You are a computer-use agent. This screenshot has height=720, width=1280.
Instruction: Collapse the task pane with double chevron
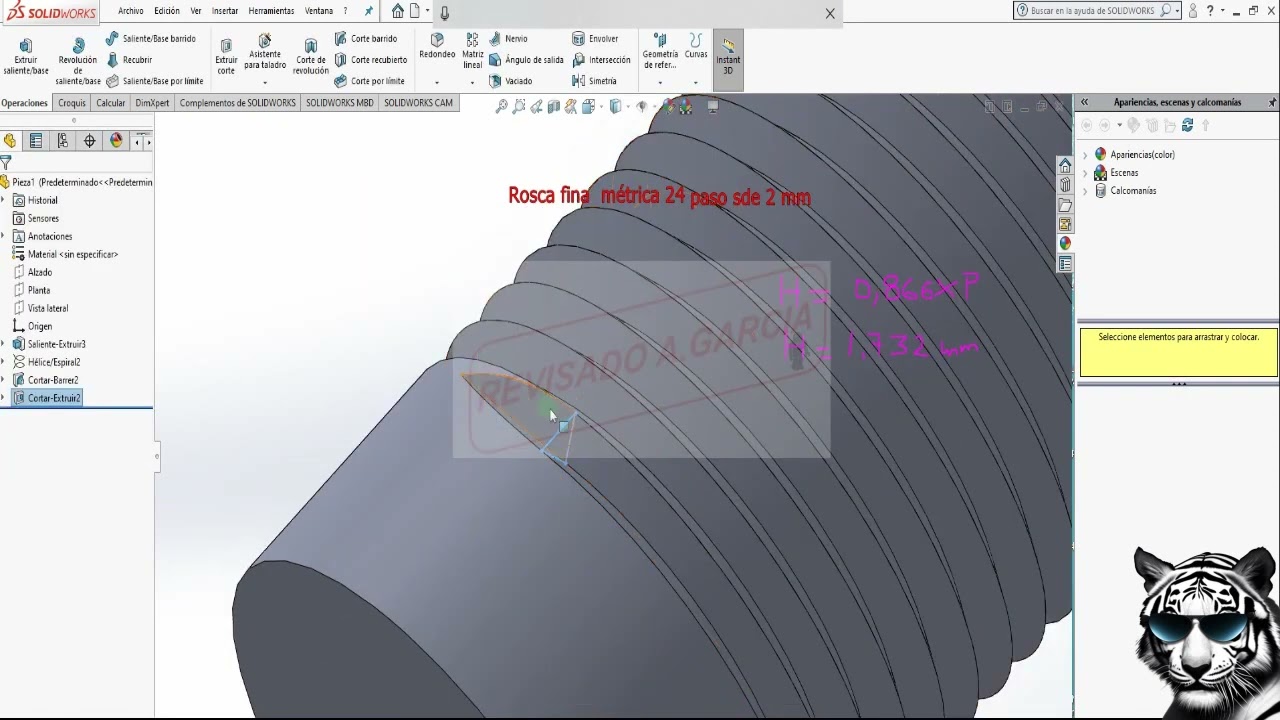[1084, 102]
